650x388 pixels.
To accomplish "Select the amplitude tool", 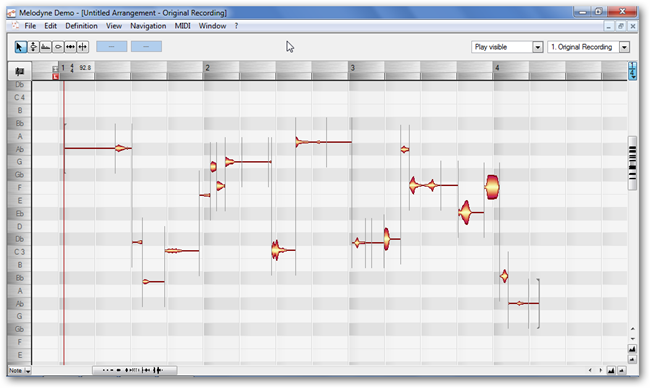I will tap(58, 47).
